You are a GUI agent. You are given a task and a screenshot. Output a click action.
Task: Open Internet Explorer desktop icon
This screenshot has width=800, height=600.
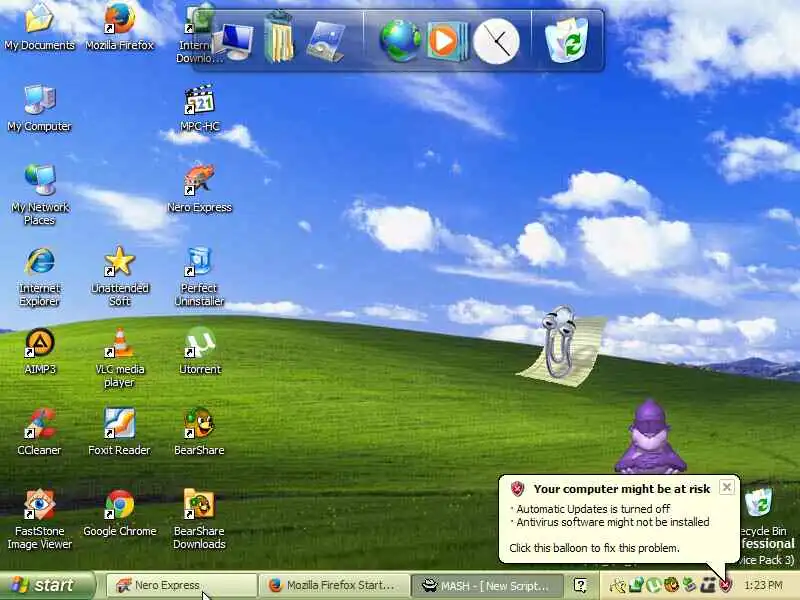point(39,277)
